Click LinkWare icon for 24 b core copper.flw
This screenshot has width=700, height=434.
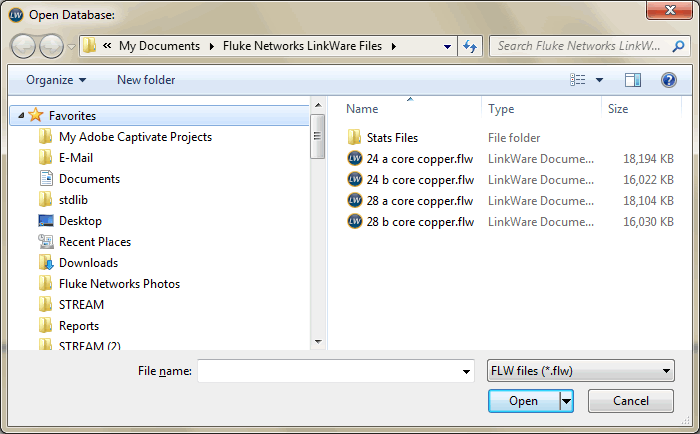(x=354, y=179)
